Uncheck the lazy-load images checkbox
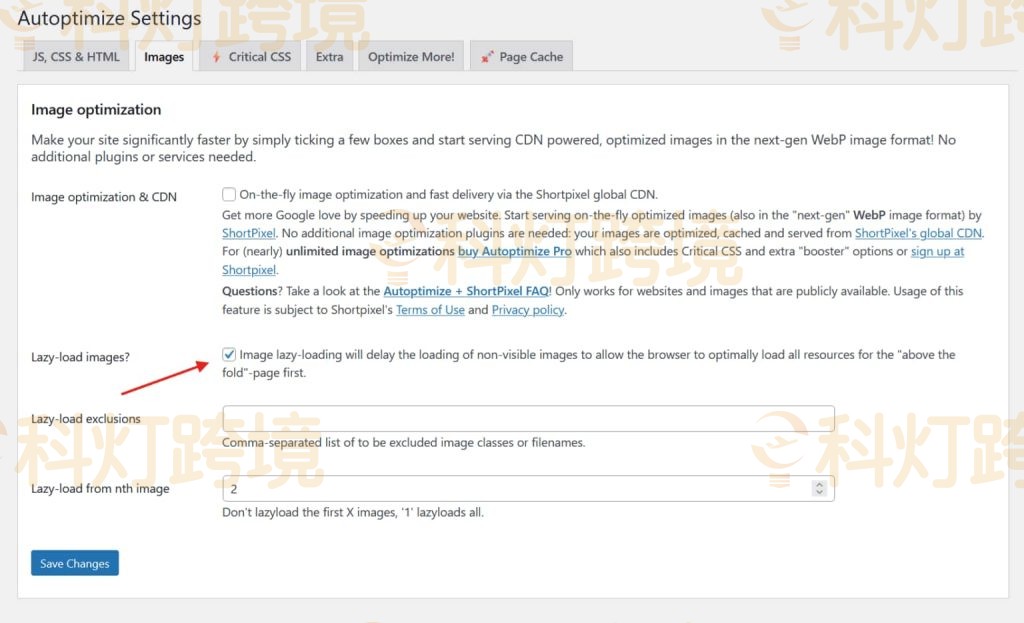The image size is (1024, 623). 229,354
